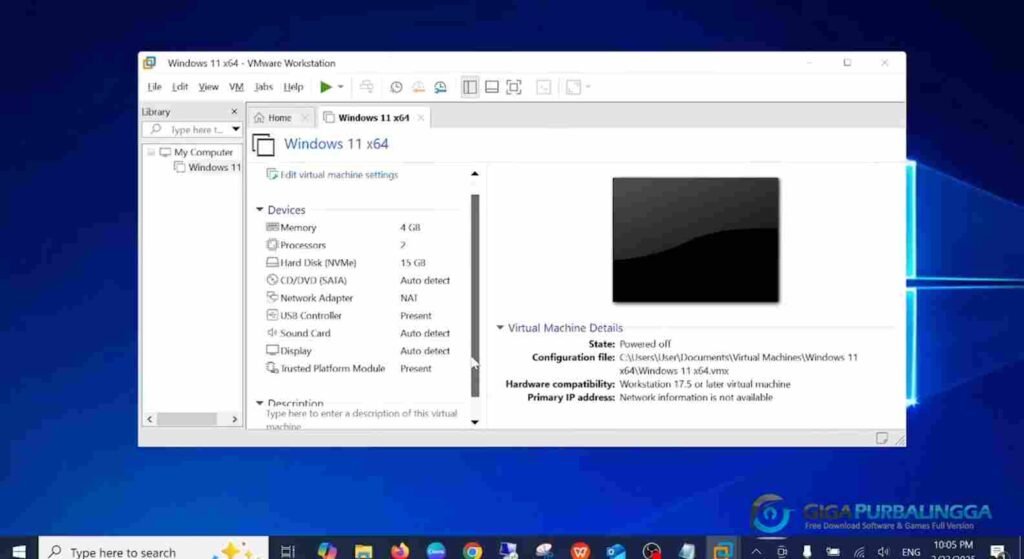Open WPS Office from the taskbar

580,552
